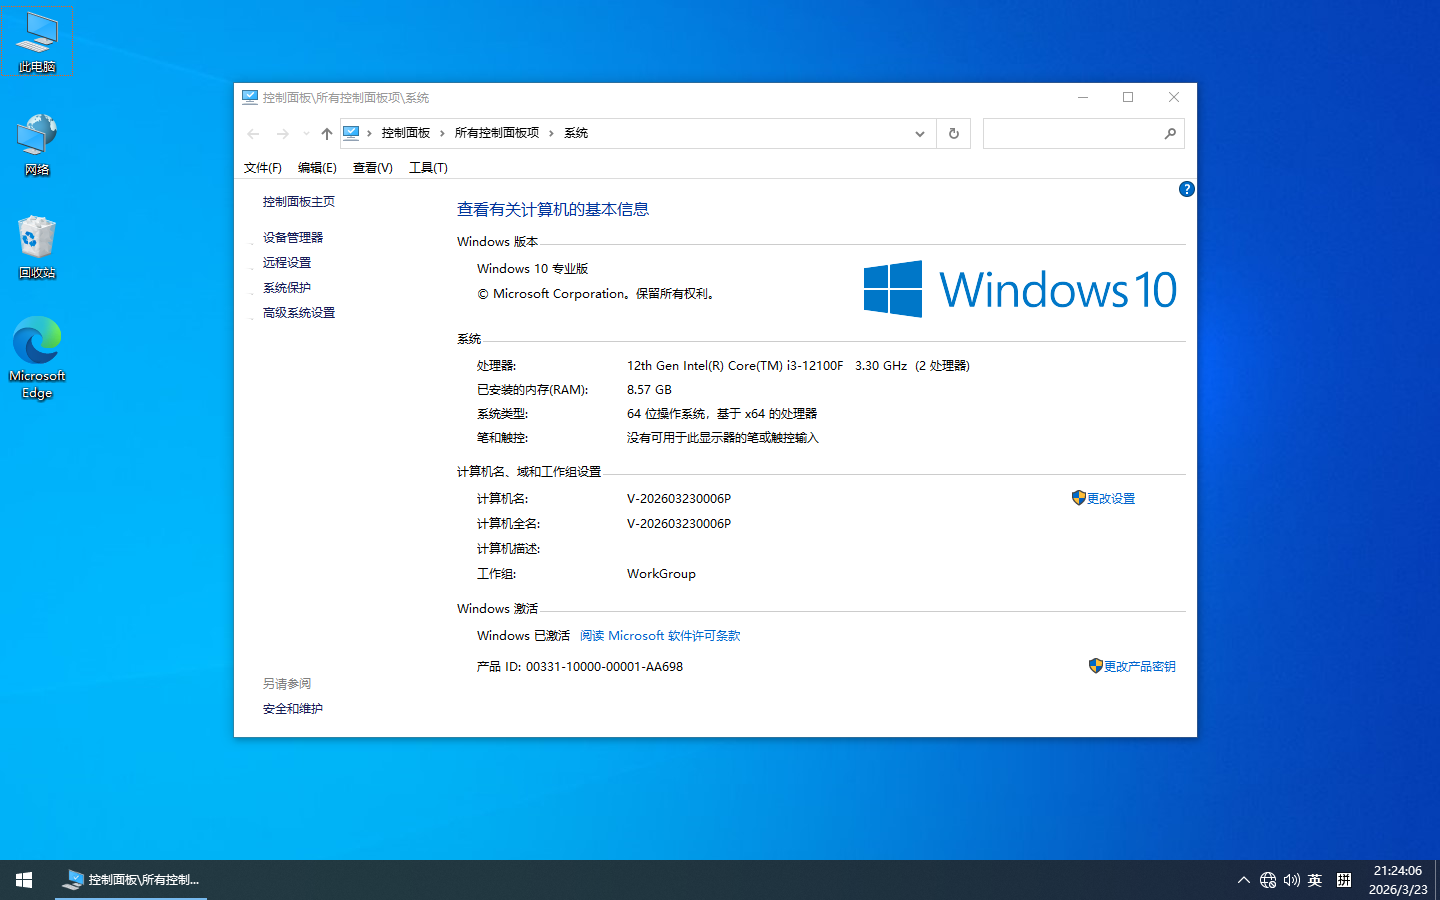
Task: Click the Start button
Action: [22, 880]
